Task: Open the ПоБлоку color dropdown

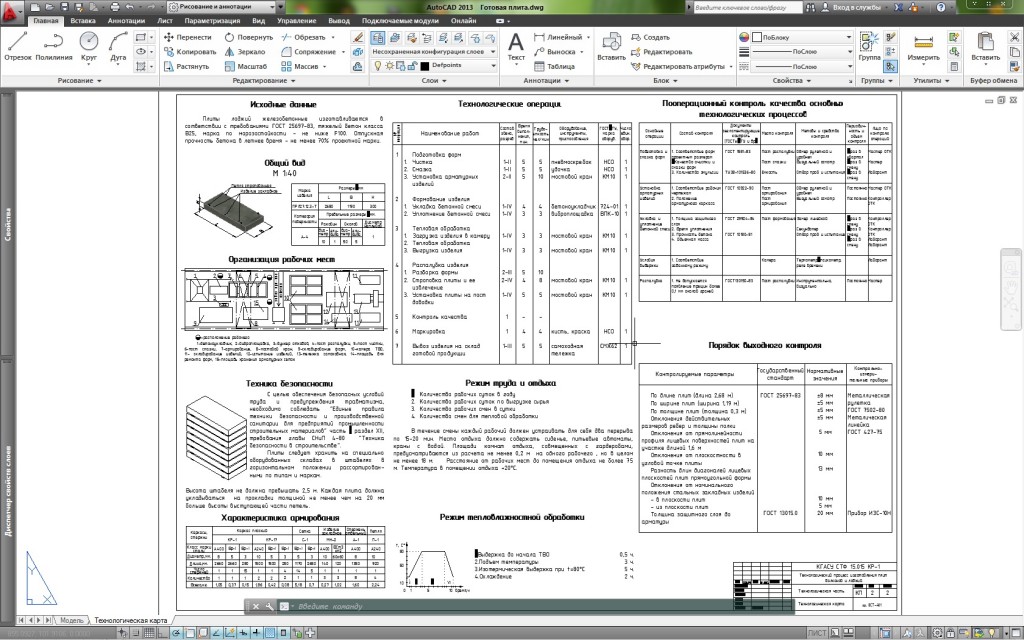Action: (x=802, y=37)
